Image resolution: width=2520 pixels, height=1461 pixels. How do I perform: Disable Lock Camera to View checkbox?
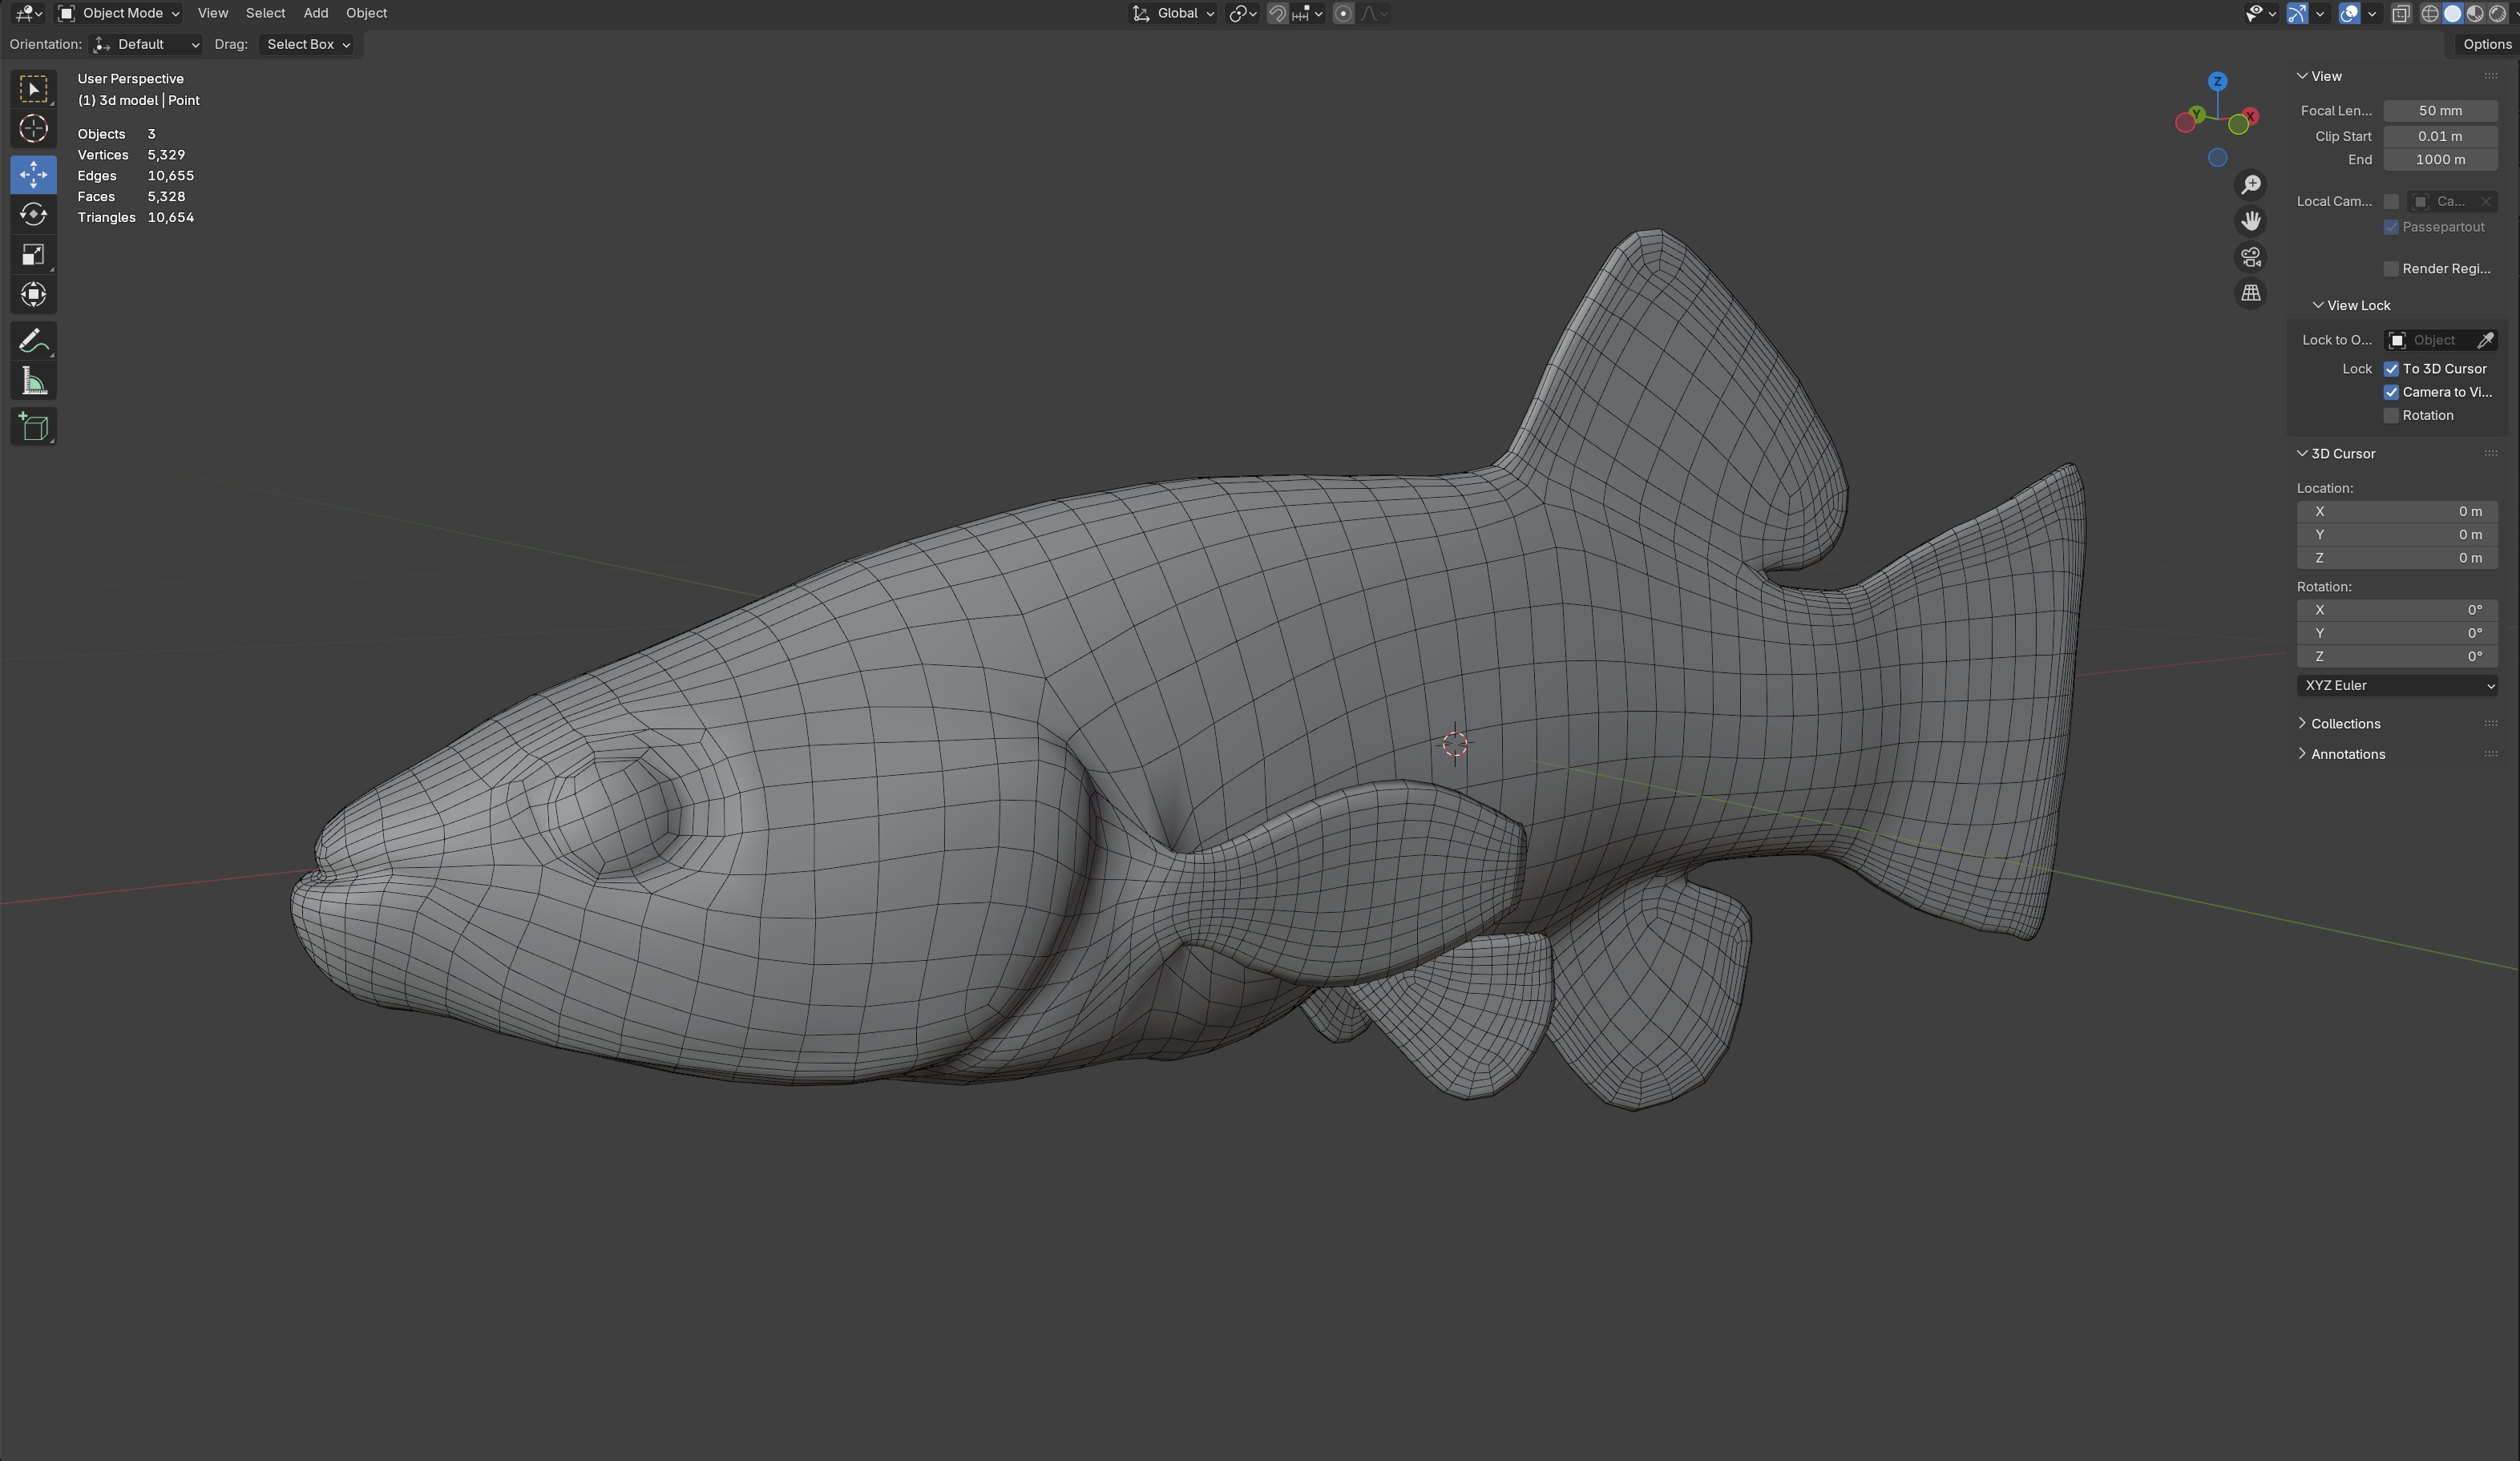pos(2391,392)
